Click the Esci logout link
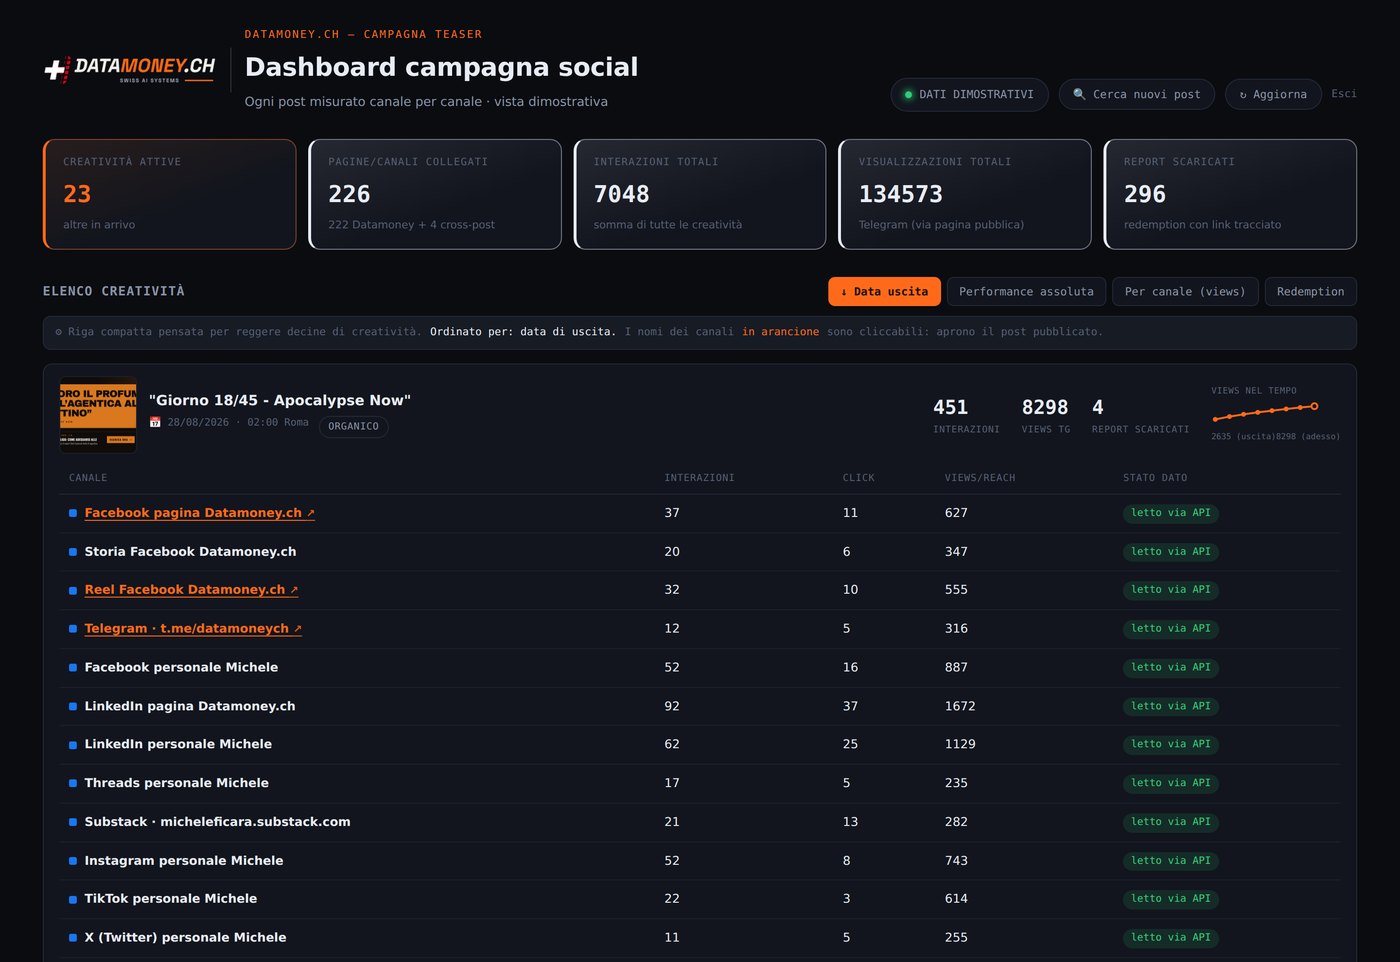 pyautogui.click(x=1344, y=93)
